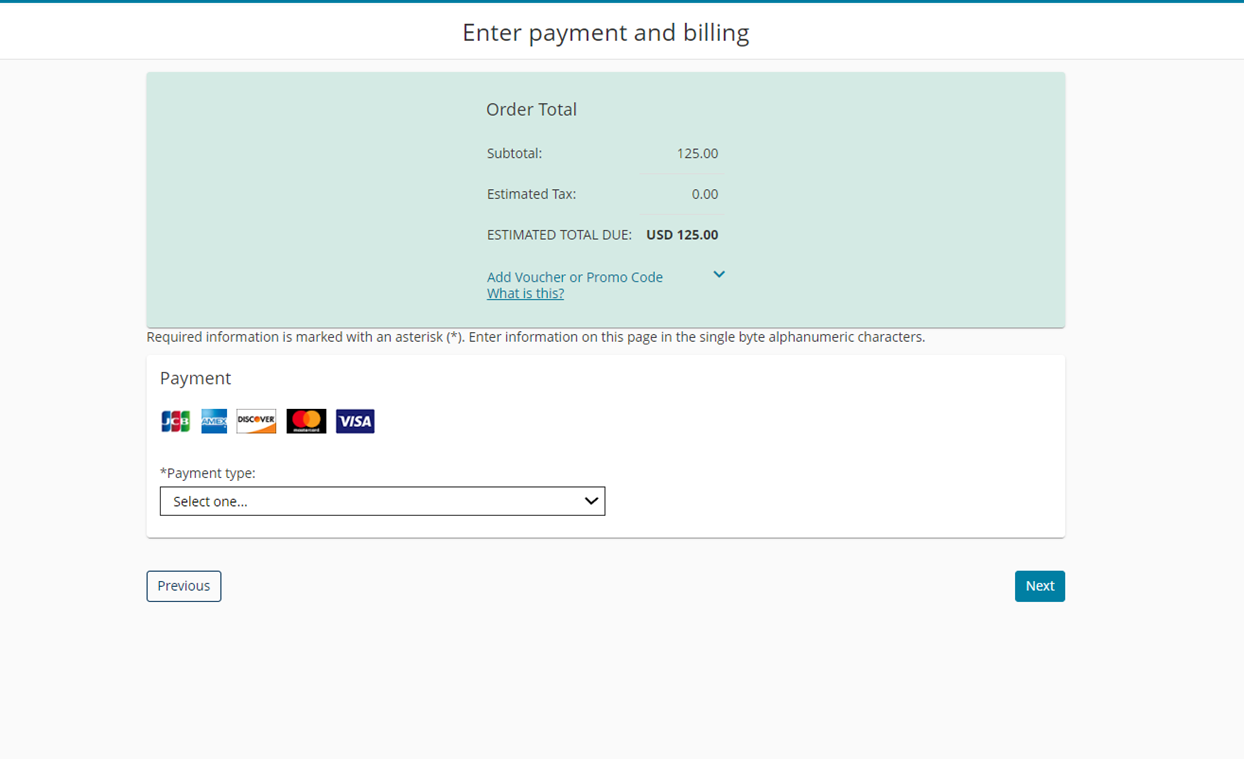
Task: Continue with the Next button
Action: pyautogui.click(x=1040, y=586)
